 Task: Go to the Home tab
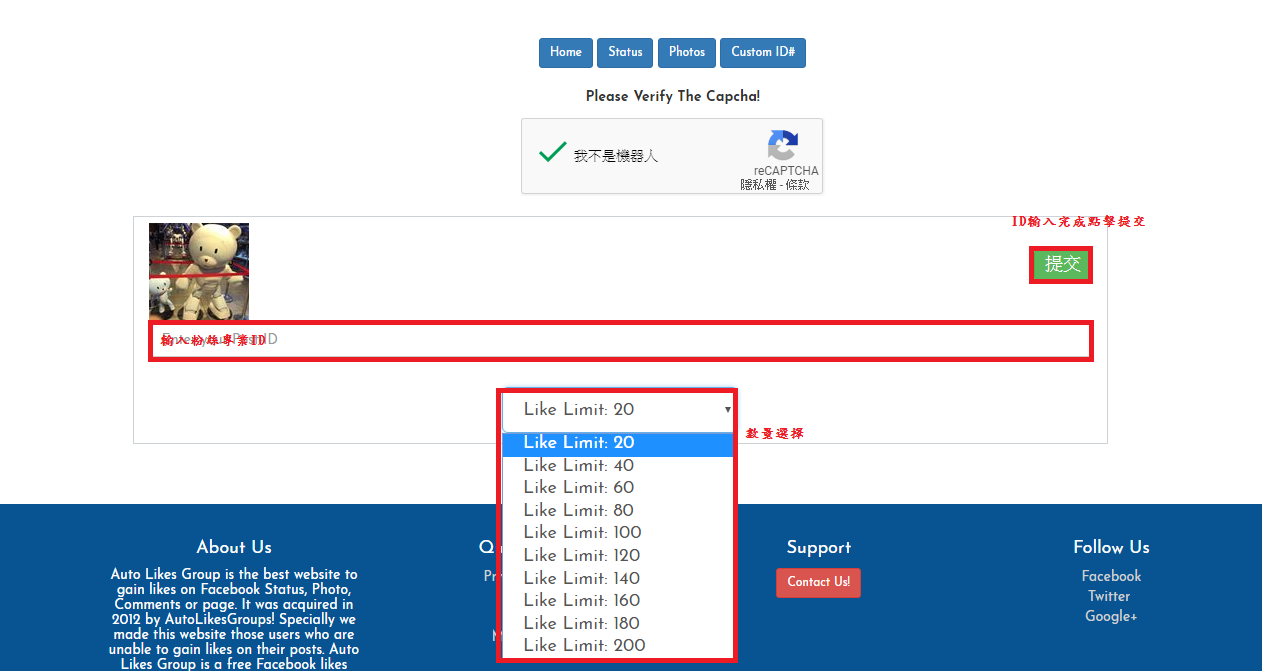pos(565,53)
